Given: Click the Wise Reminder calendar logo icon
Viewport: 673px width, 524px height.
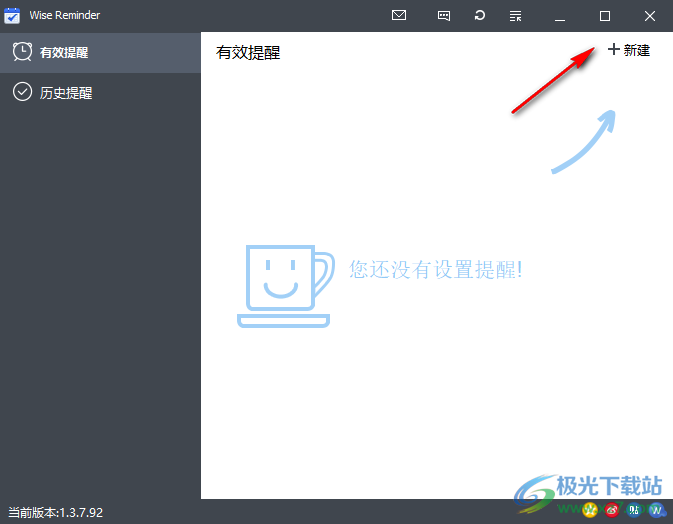Looking at the screenshot, I should 13,16.
